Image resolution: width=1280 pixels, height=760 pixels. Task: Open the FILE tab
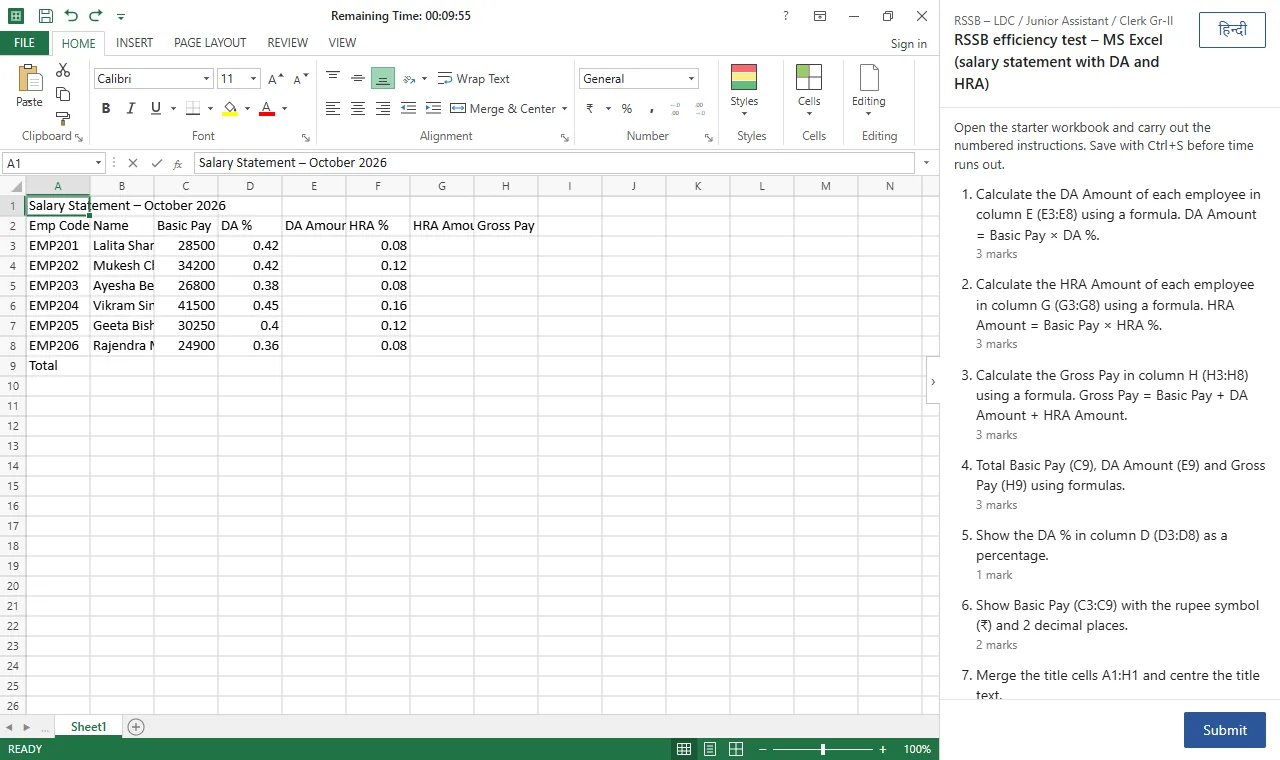point(25,43)
